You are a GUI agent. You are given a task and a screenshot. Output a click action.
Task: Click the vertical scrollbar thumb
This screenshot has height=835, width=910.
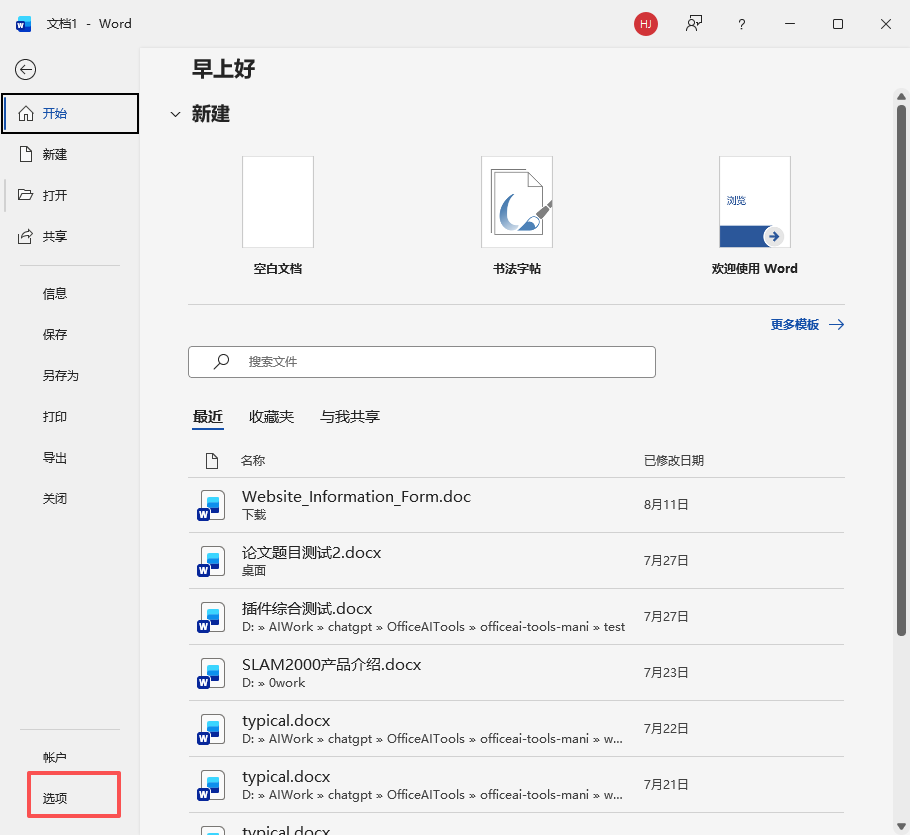pos(901,370)
